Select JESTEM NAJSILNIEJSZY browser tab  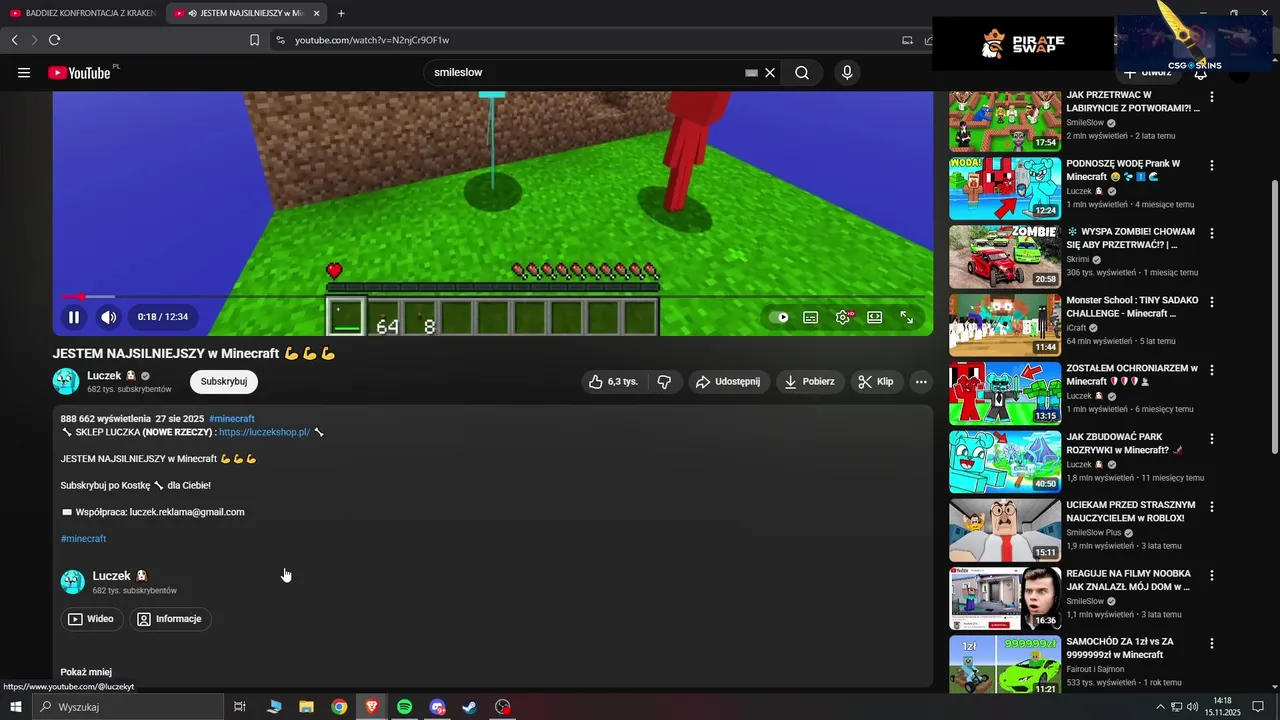click(x=246, y=13)
